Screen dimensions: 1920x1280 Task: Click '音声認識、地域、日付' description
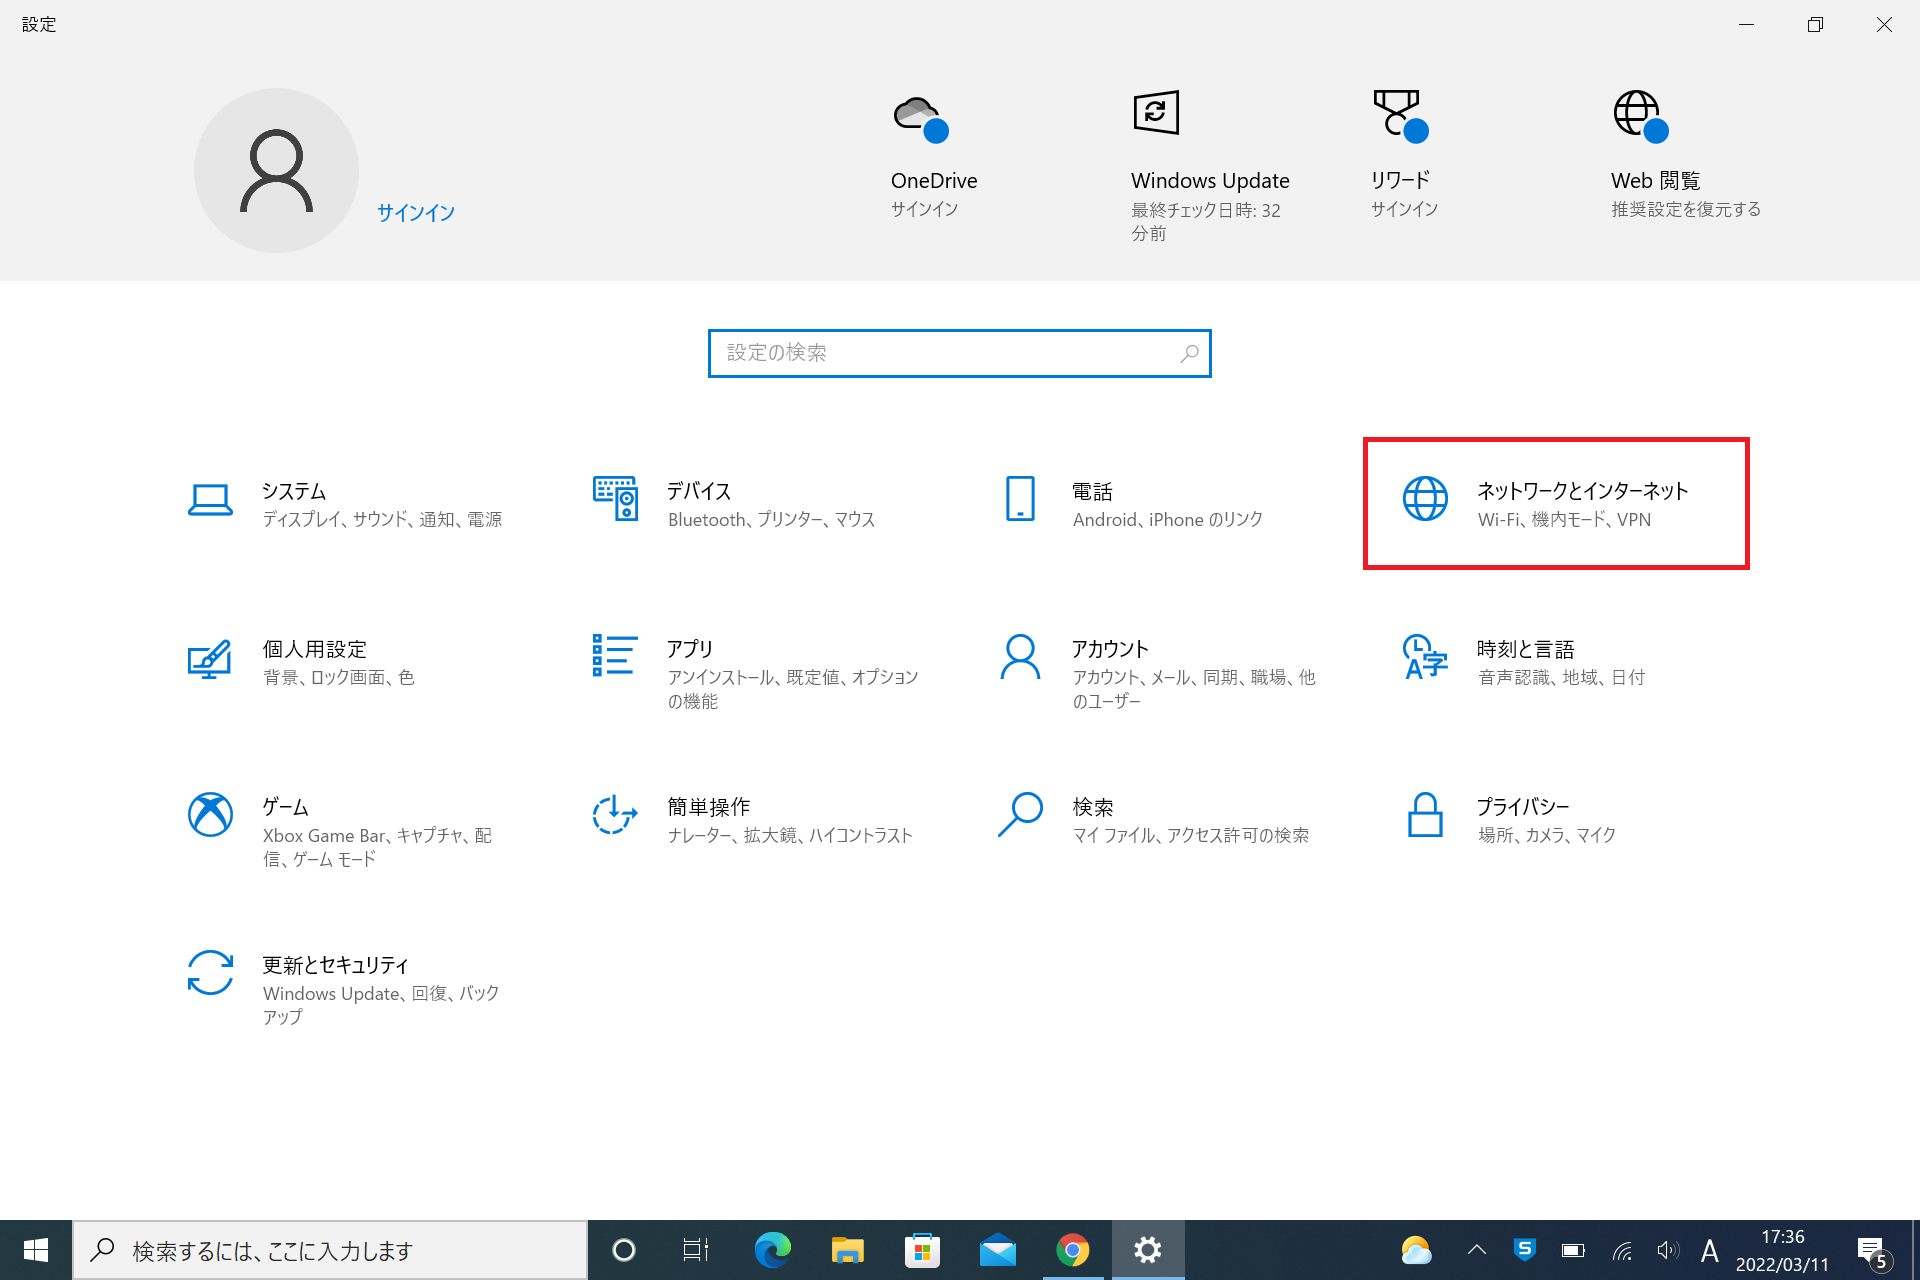tap(1561, 678)
